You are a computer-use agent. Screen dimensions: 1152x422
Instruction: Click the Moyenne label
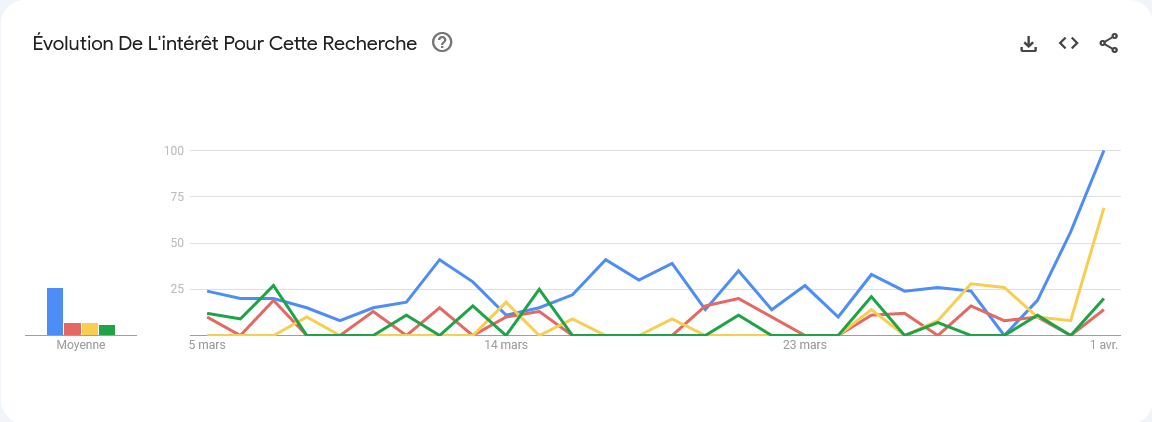[x=81, y=345]
